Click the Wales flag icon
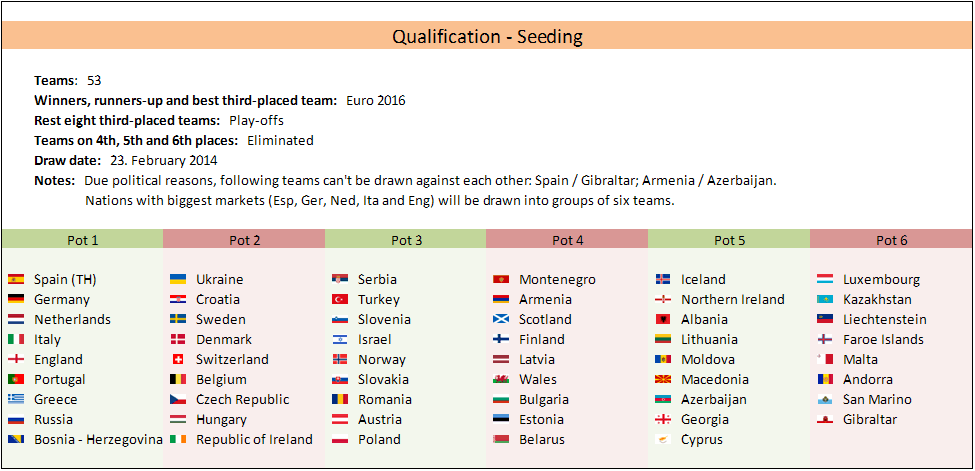 click(502, 380)
